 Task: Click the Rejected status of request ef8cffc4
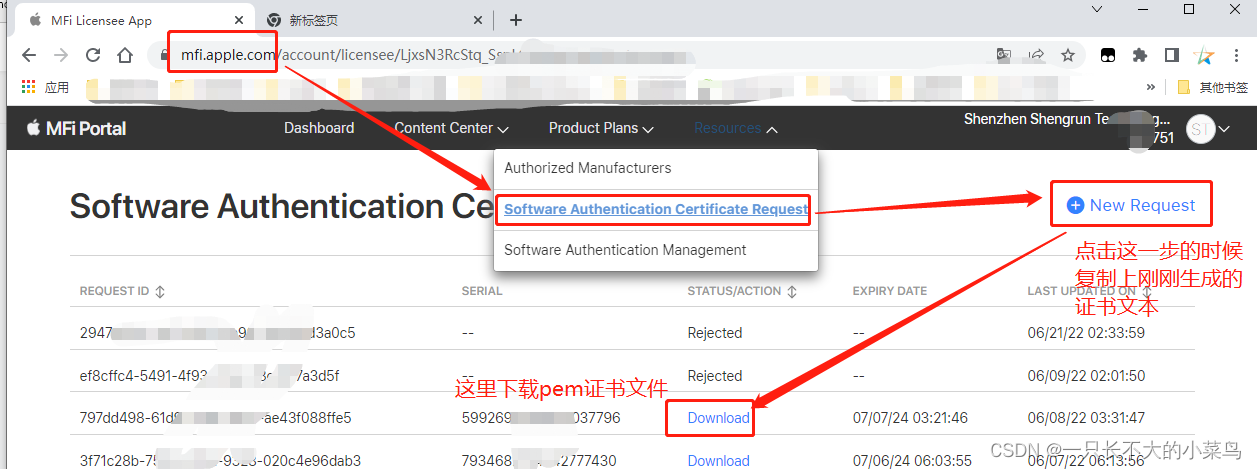coord(715,376)
